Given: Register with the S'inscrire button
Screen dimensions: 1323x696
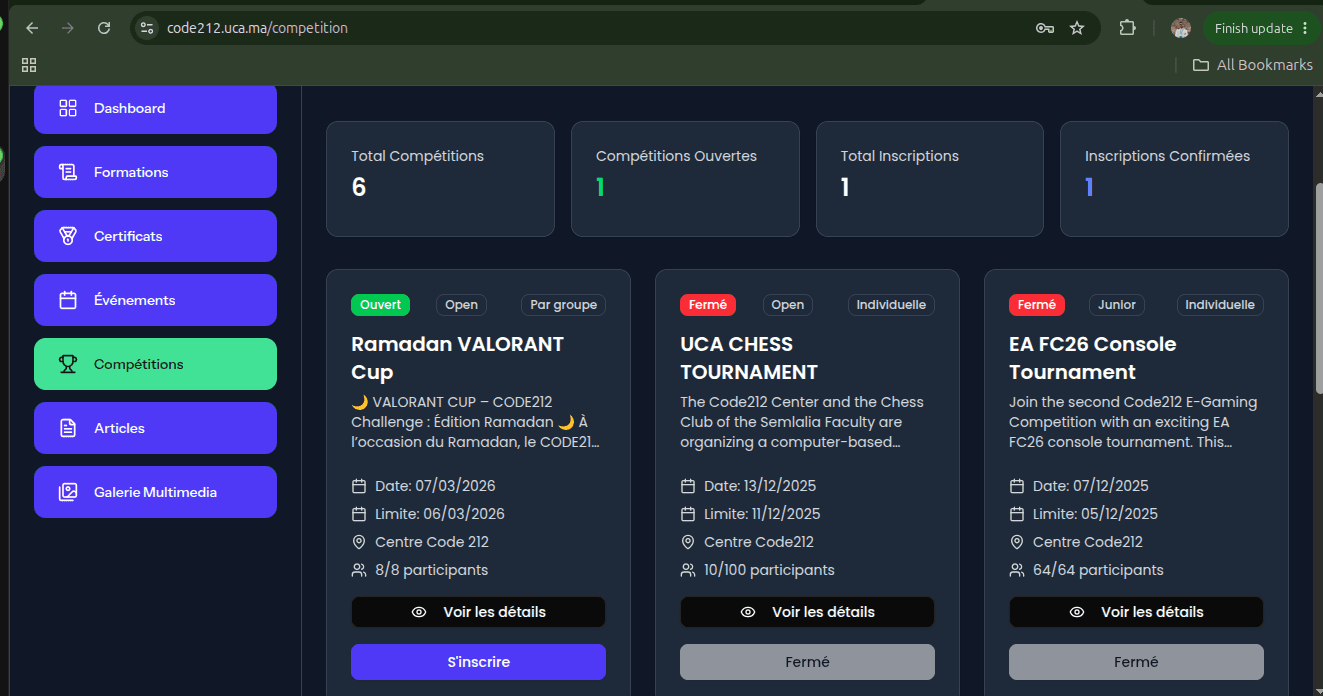Looking at the screenshot, I should click(478, 662).
